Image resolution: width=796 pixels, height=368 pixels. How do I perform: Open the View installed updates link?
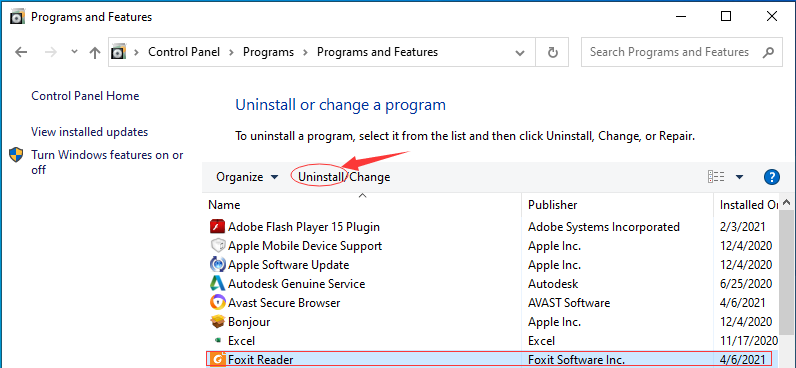tap(89, 132)
